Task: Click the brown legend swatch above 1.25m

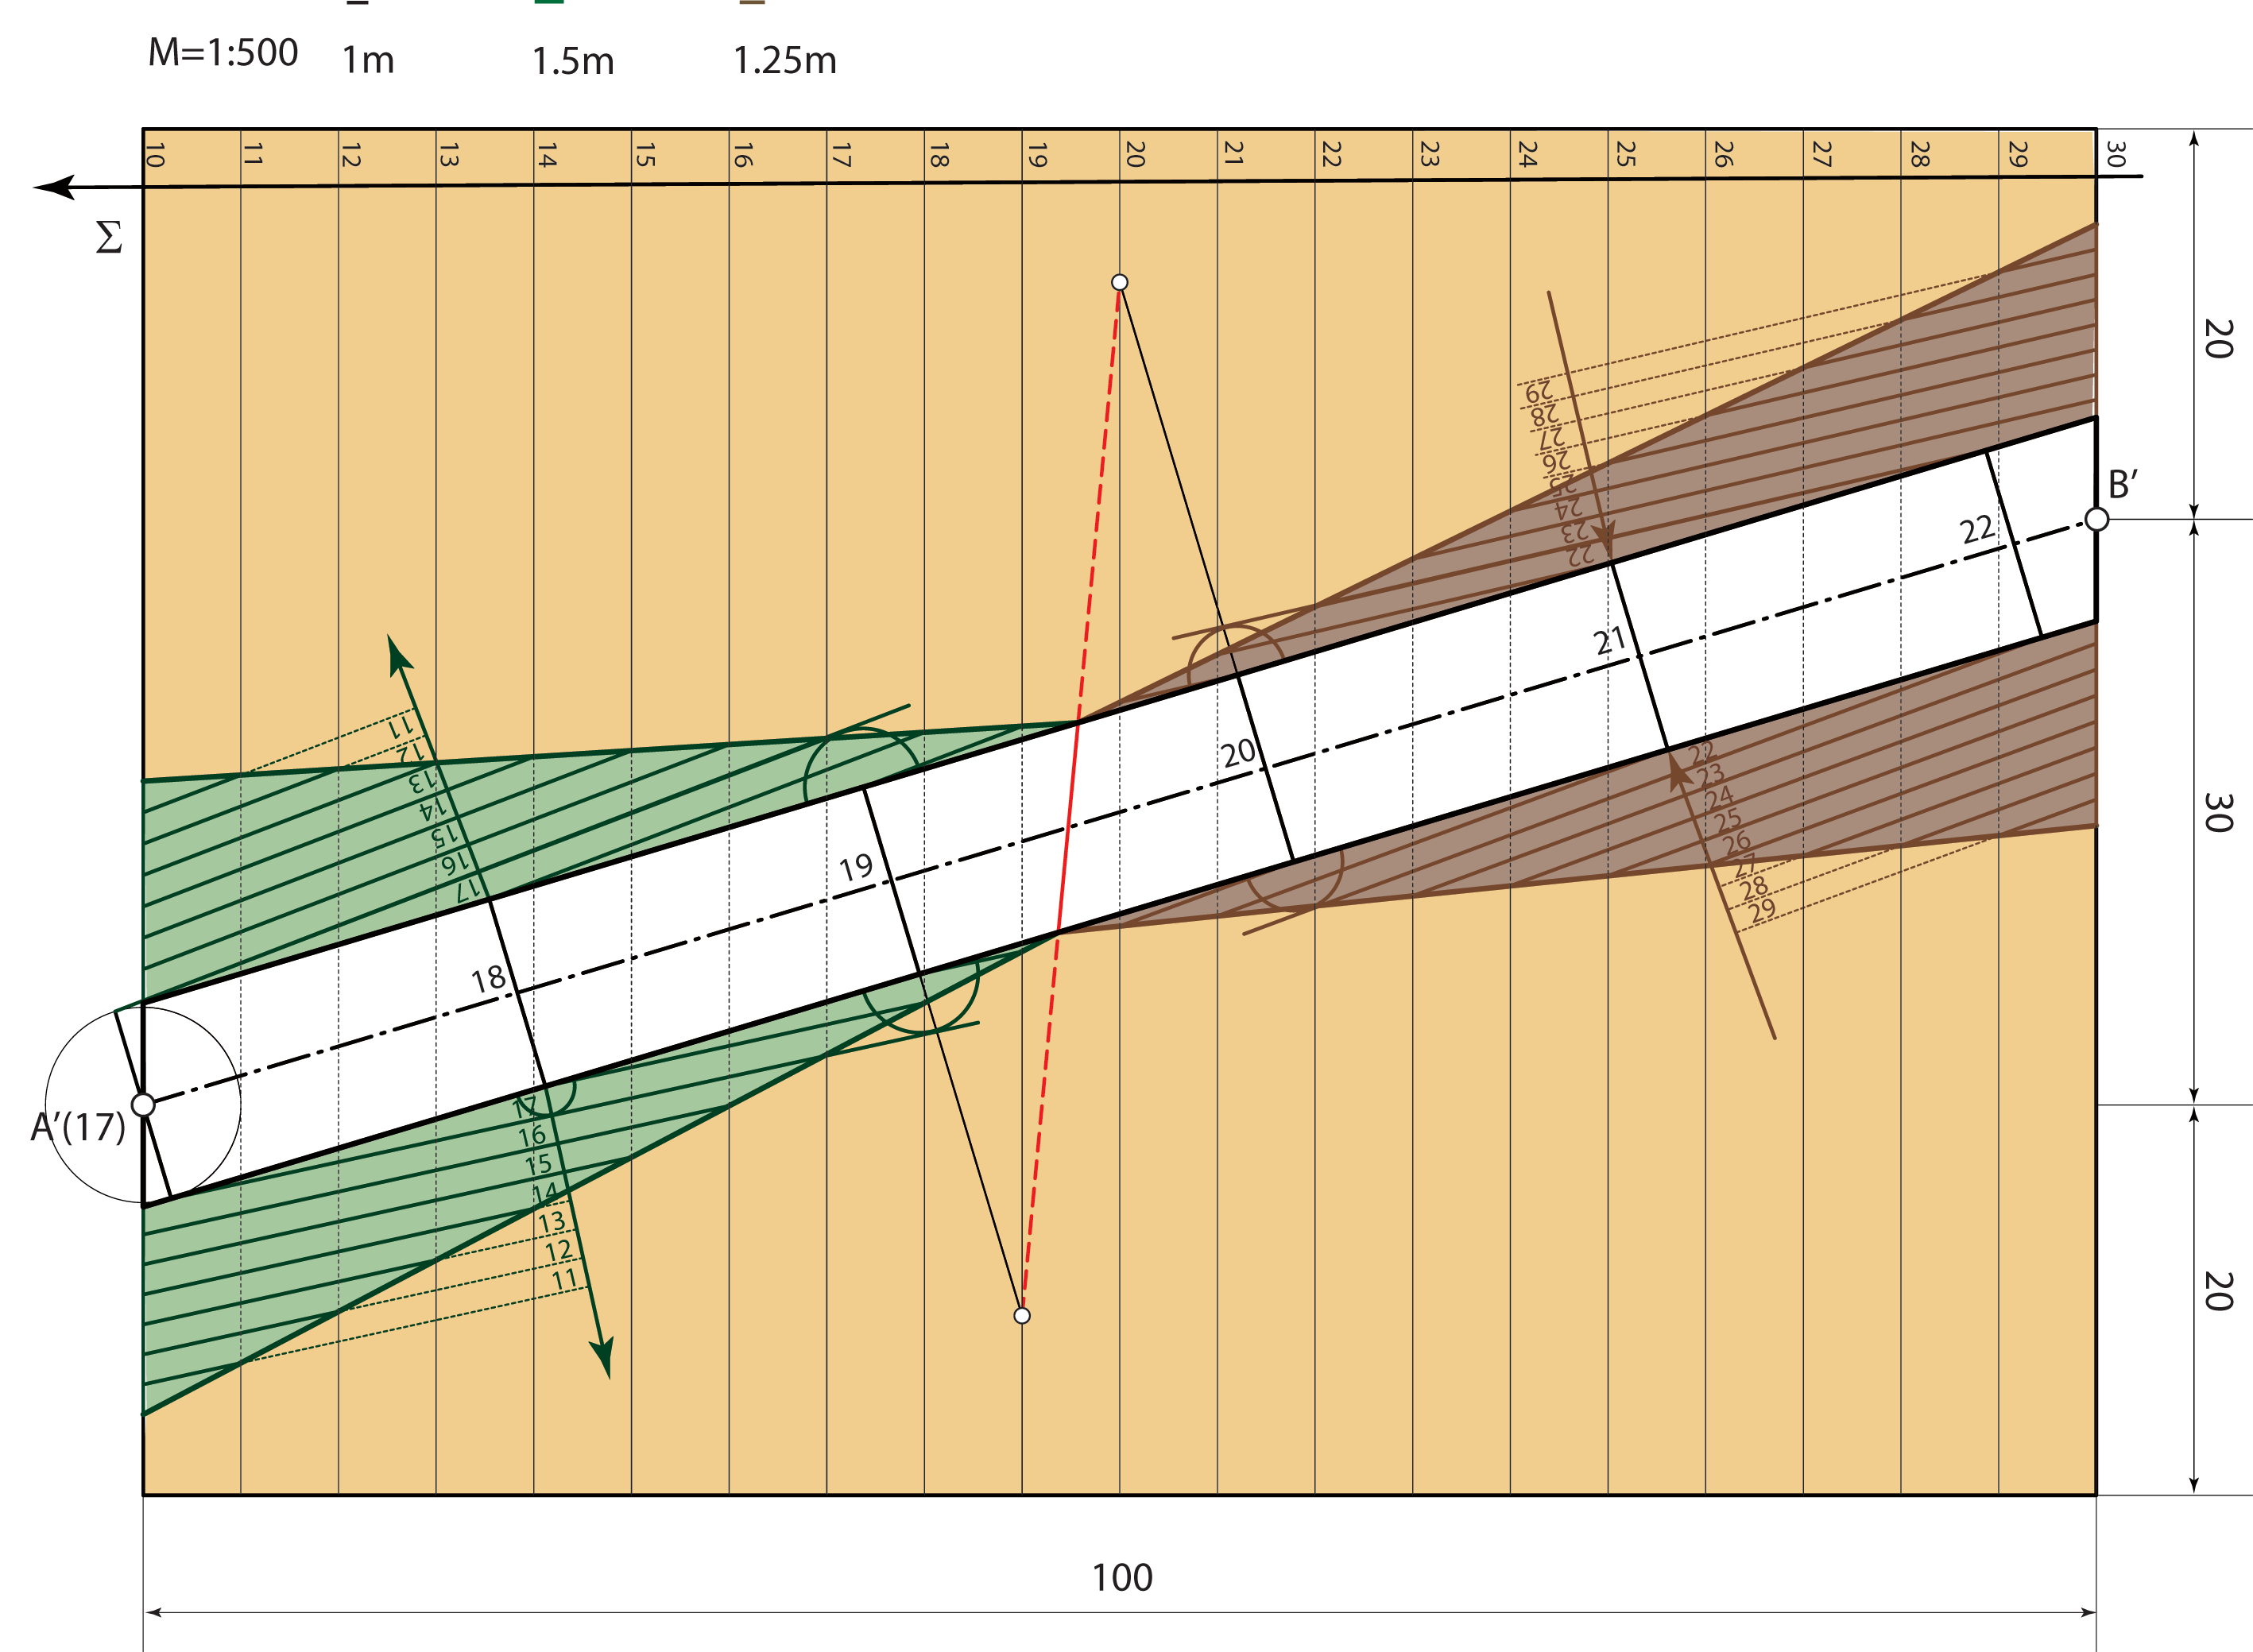Action: (x=752, y=2)
